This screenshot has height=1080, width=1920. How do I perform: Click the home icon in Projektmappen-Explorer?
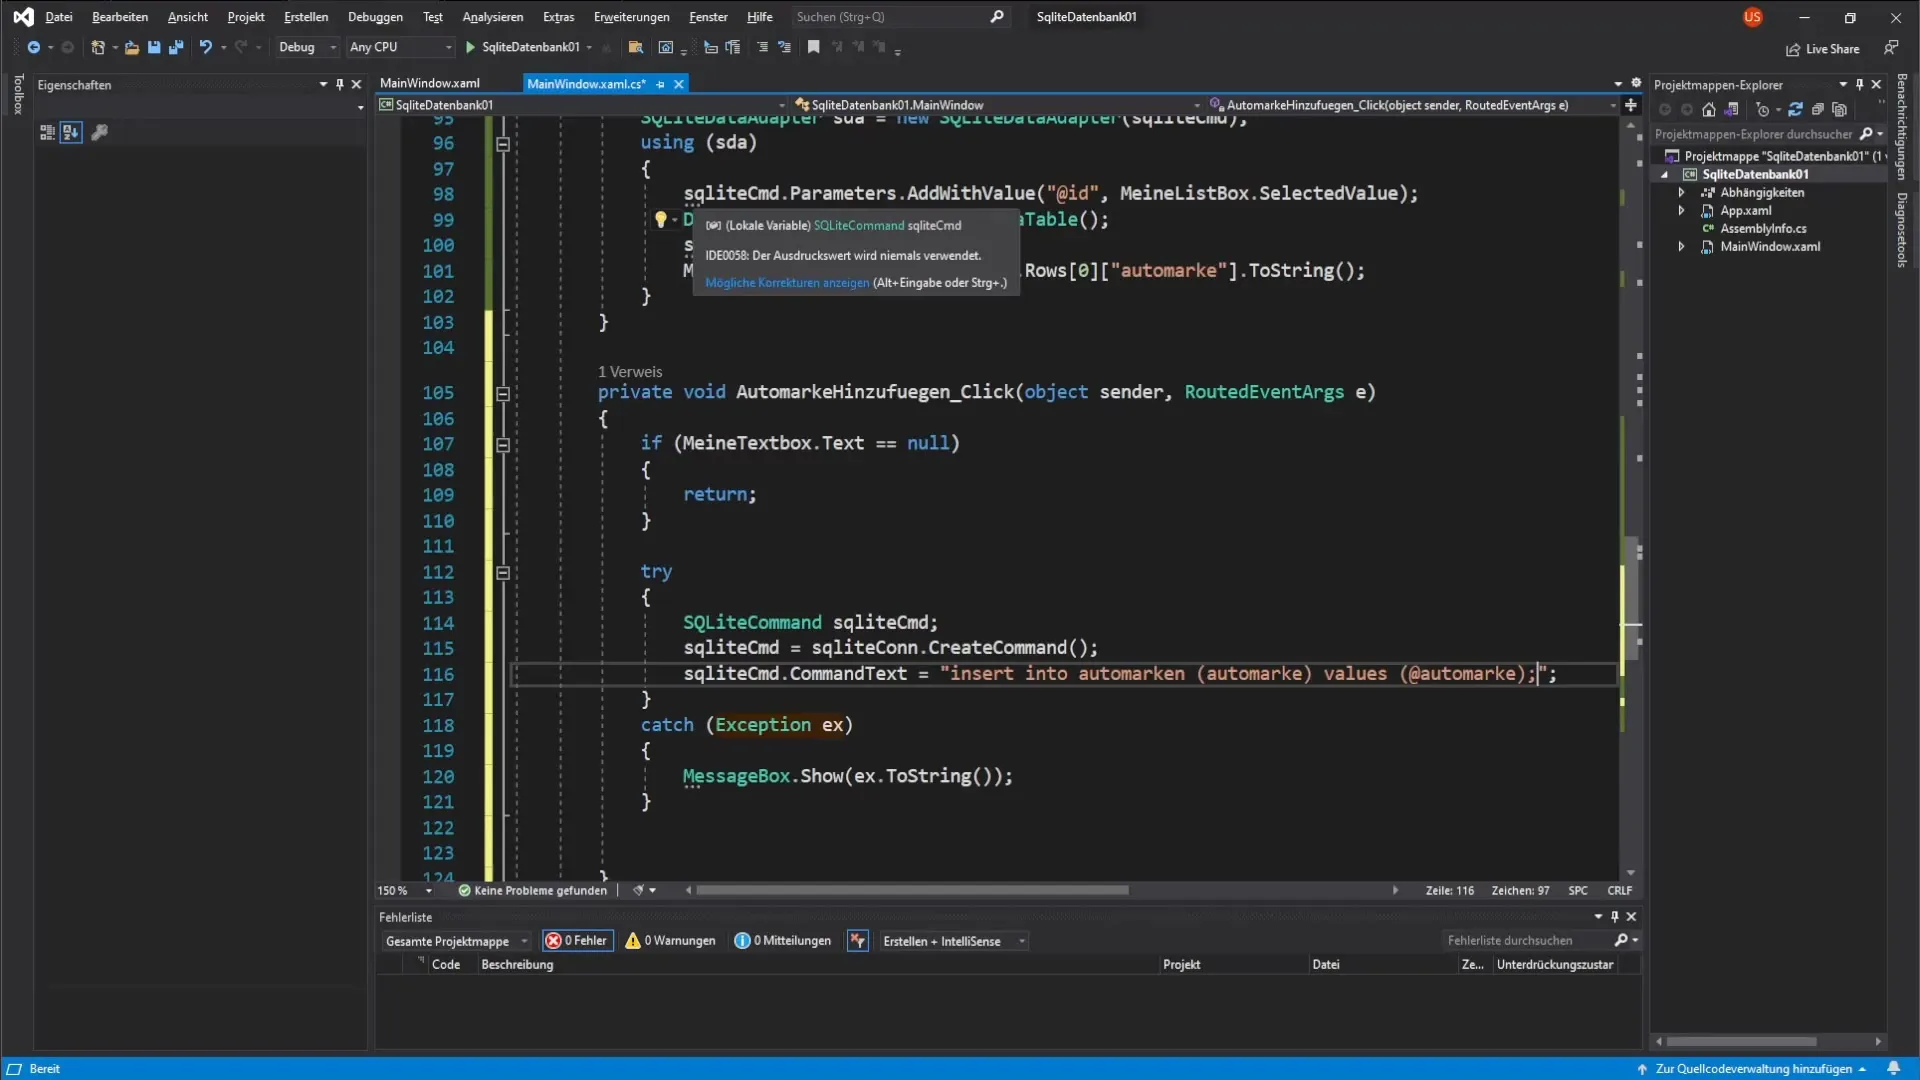point(1709,110)
